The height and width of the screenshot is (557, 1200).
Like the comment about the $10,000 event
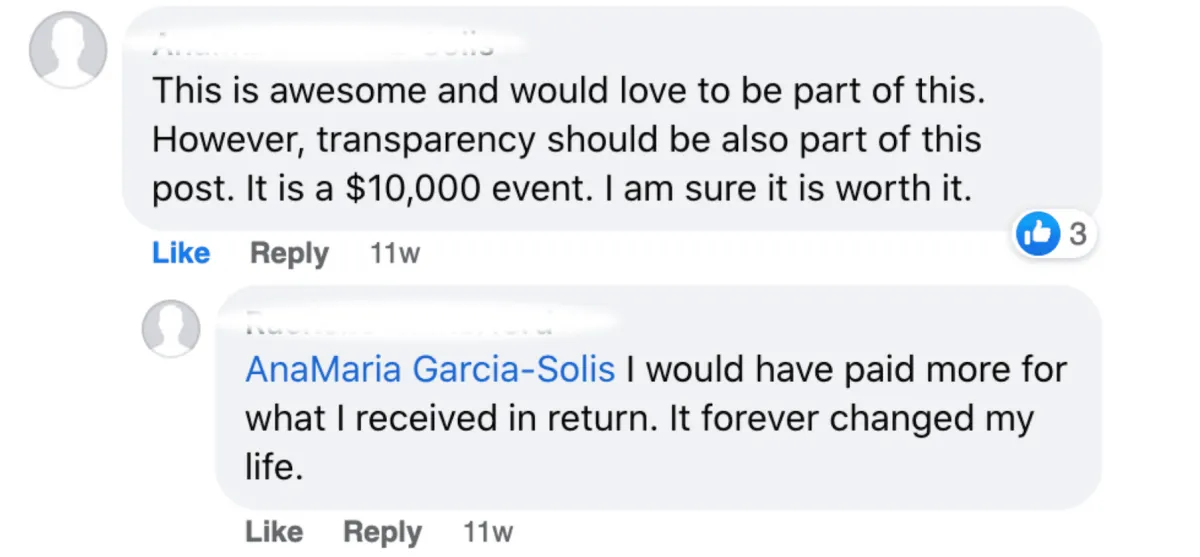tap(181, 254)
